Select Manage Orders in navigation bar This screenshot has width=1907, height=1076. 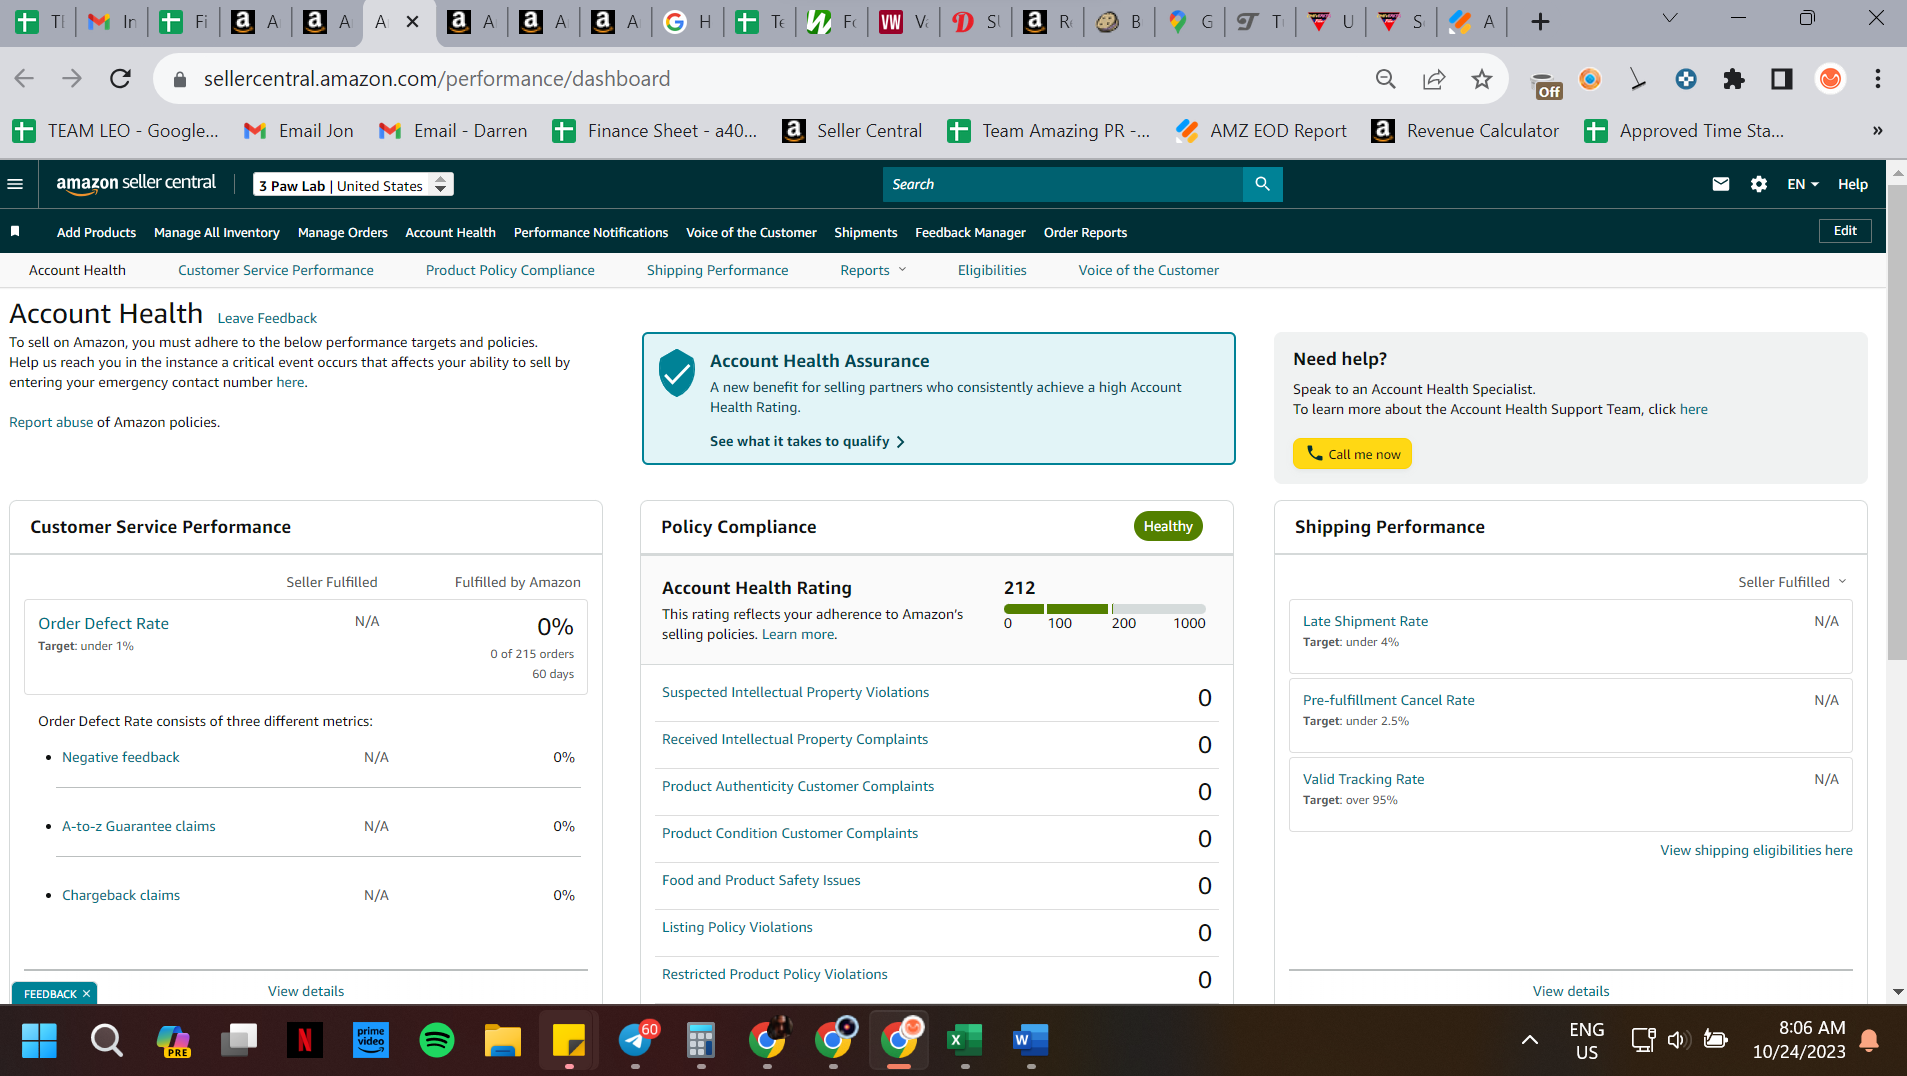click(343, 232)
